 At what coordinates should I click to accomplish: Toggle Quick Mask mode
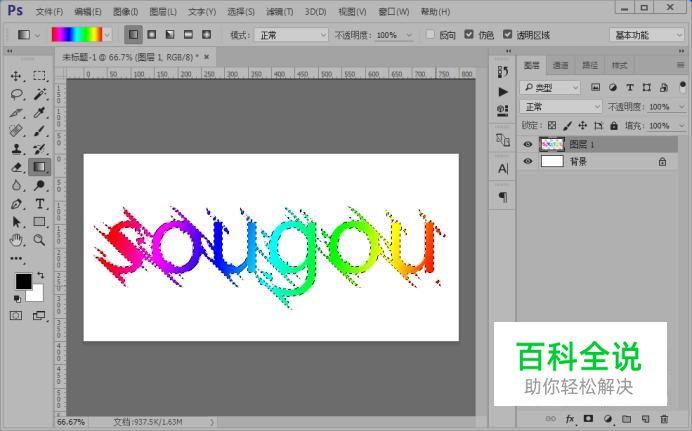16,315
